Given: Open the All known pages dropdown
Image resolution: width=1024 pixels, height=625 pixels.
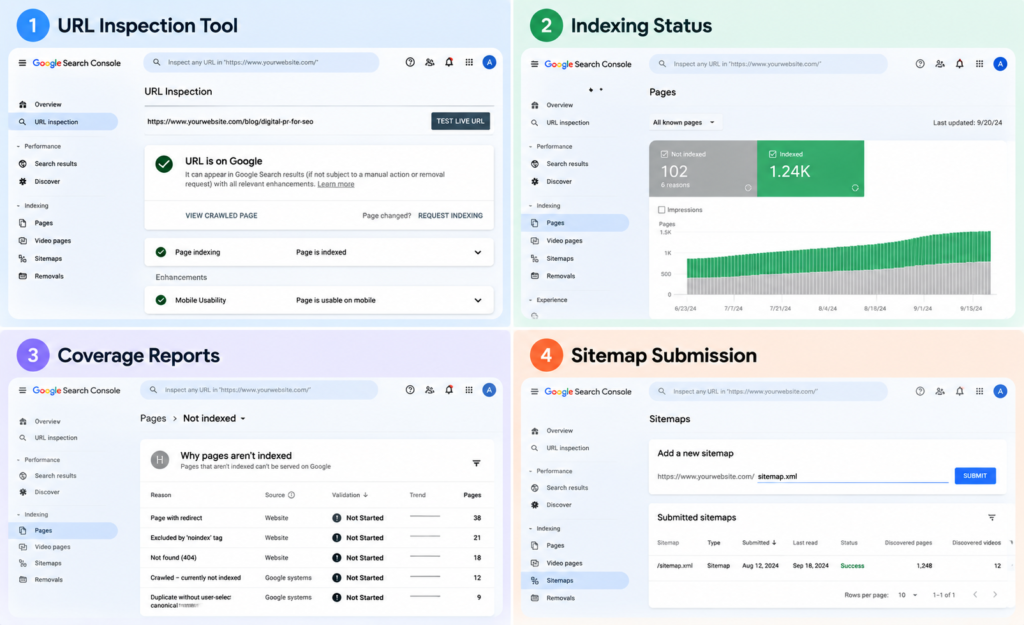Looking at the screenshot, I should pos(684,122).
